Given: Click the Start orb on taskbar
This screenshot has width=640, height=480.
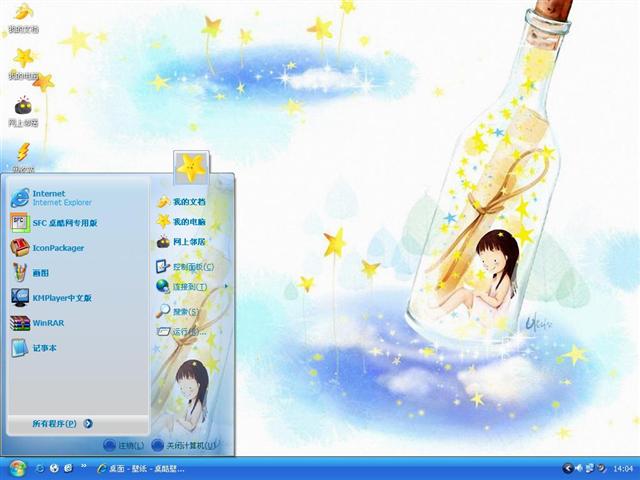Looking at the screenshot, I should point(17,468).
